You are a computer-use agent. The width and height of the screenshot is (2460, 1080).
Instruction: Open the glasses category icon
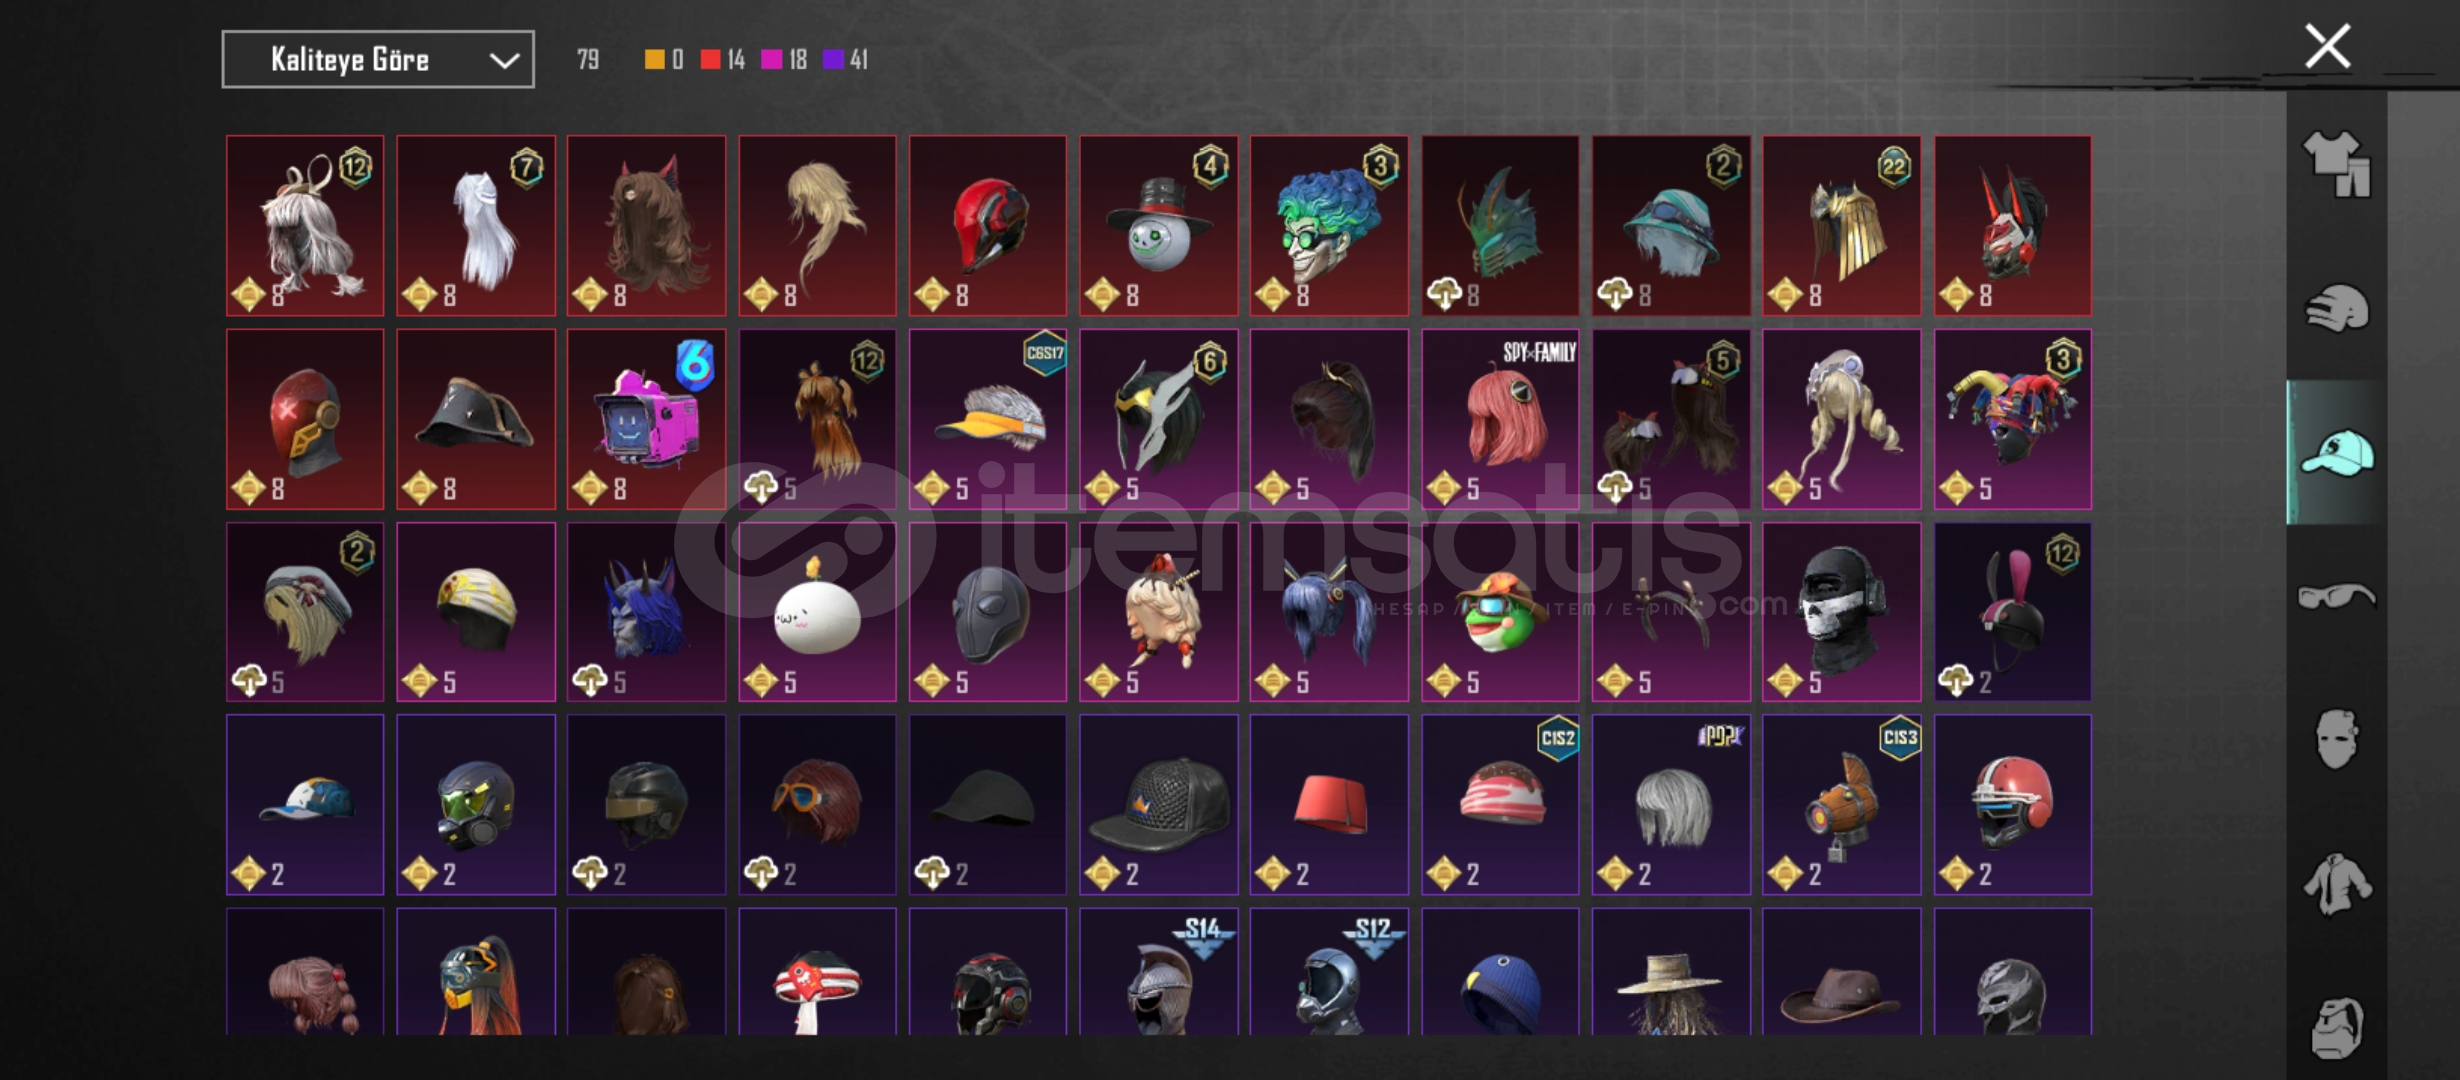click(2337, 597)
